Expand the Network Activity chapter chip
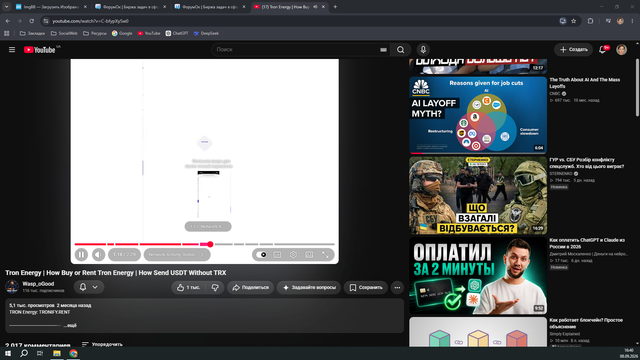This screenshot has width=640, height=360. 177,255
